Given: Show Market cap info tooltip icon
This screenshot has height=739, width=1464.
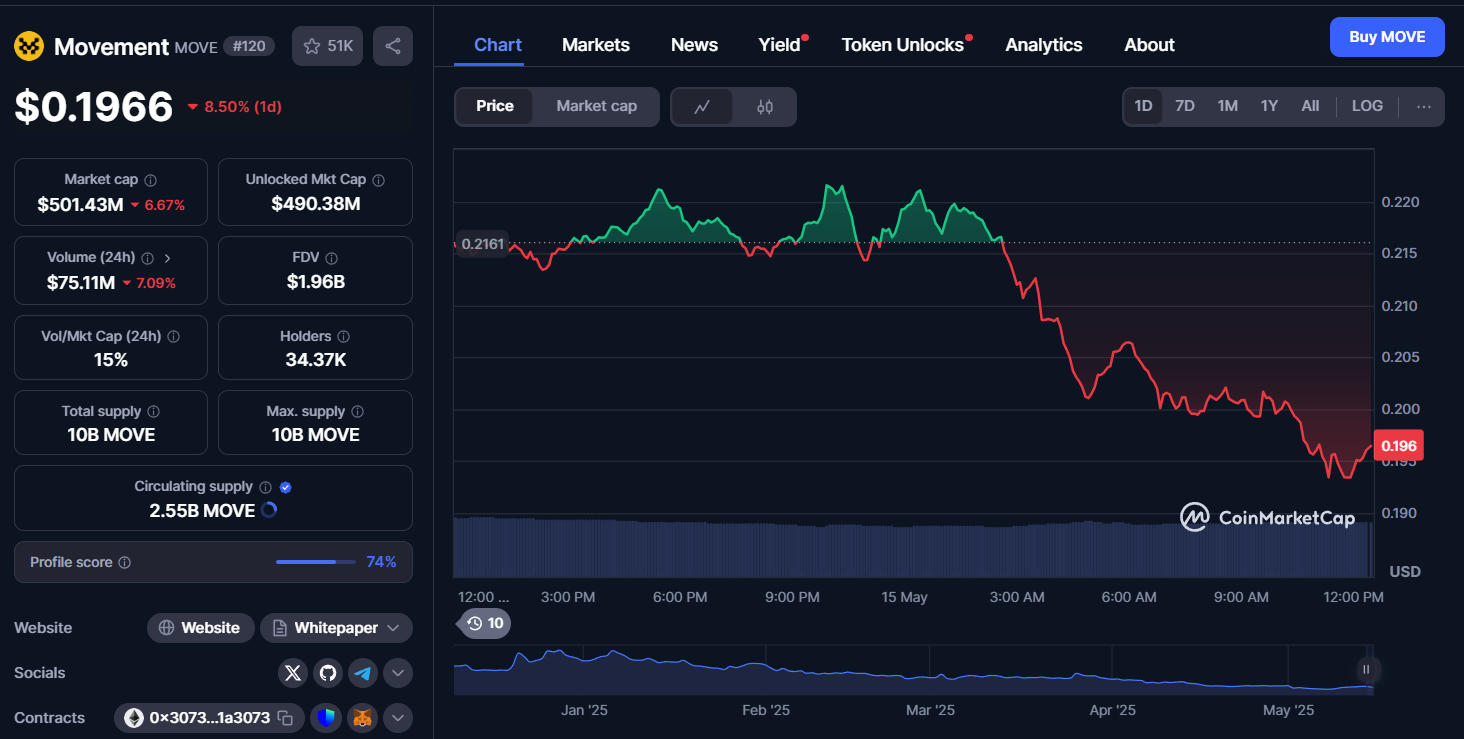Looking at the screenshot, I should point(151,180).
